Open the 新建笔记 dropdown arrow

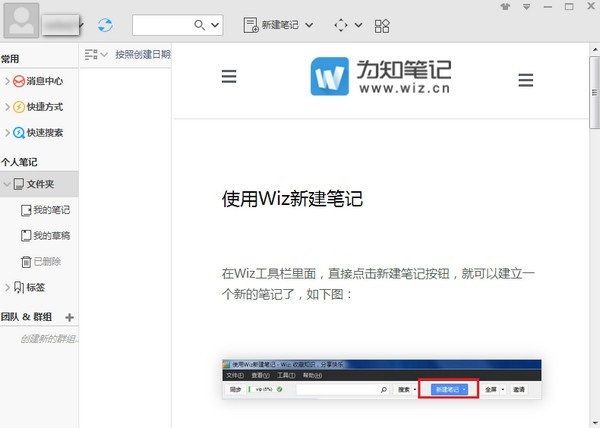[309, 25]
